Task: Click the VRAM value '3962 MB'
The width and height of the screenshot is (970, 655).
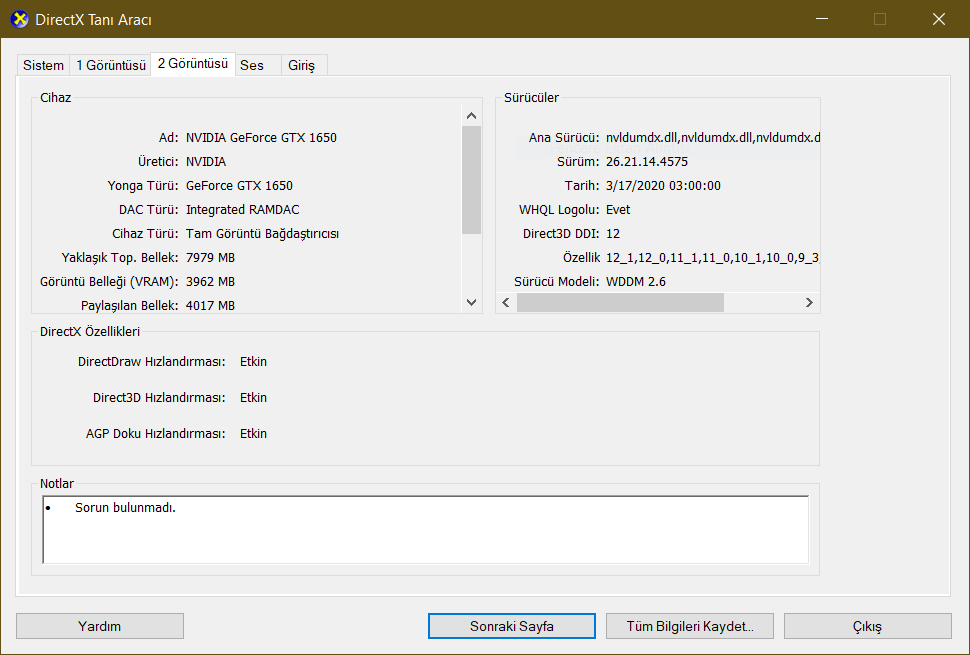Action: (x=210, y=281)
